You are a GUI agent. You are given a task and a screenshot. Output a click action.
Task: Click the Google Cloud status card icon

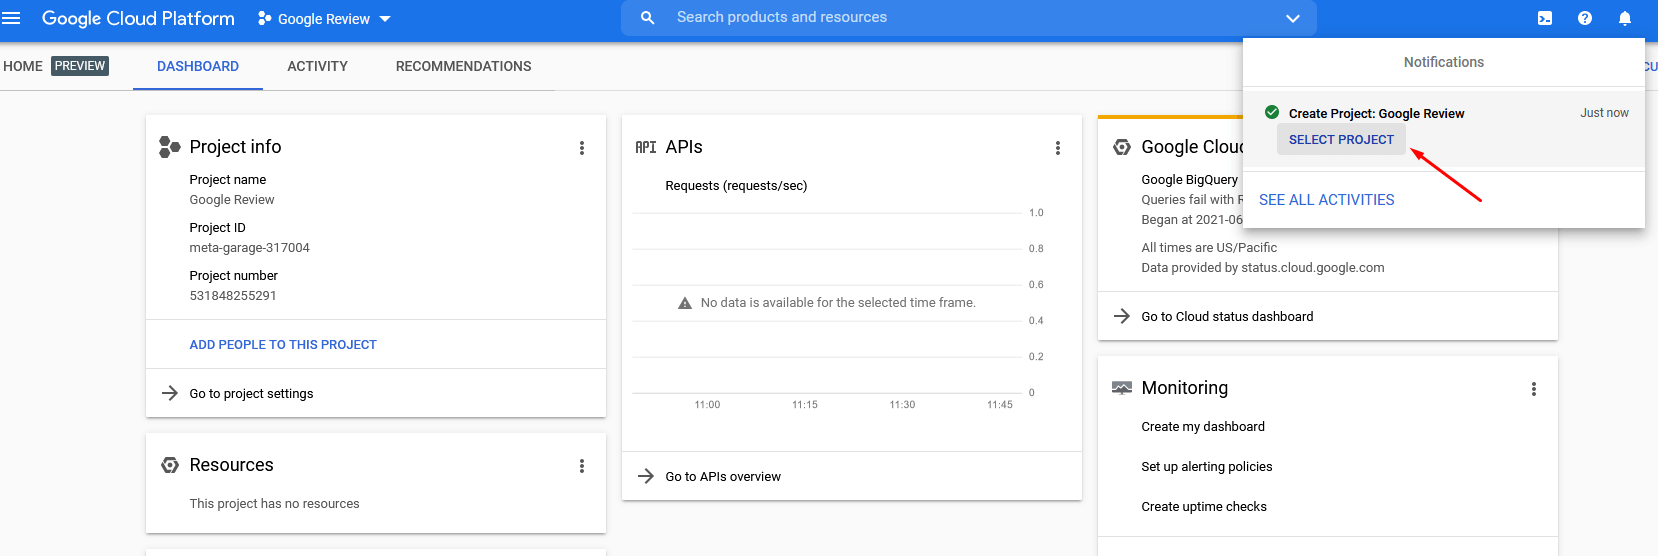(x=1122, y=147)
